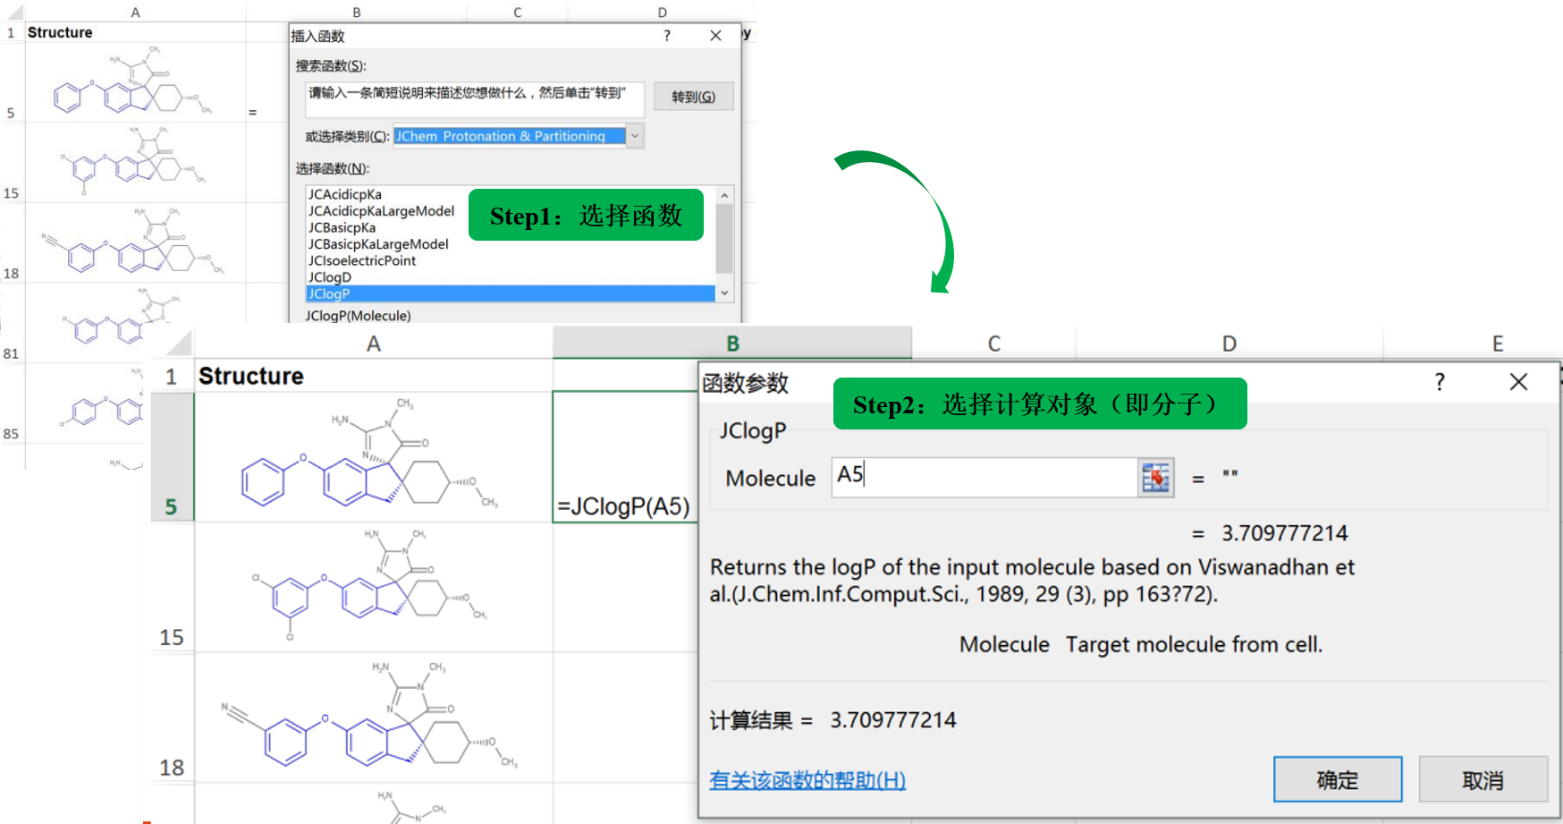1563x824 pixels.
Task: Click the select-all corner of the lower spreadsheet
Action: pyautogui.click(x=178, y=345)
